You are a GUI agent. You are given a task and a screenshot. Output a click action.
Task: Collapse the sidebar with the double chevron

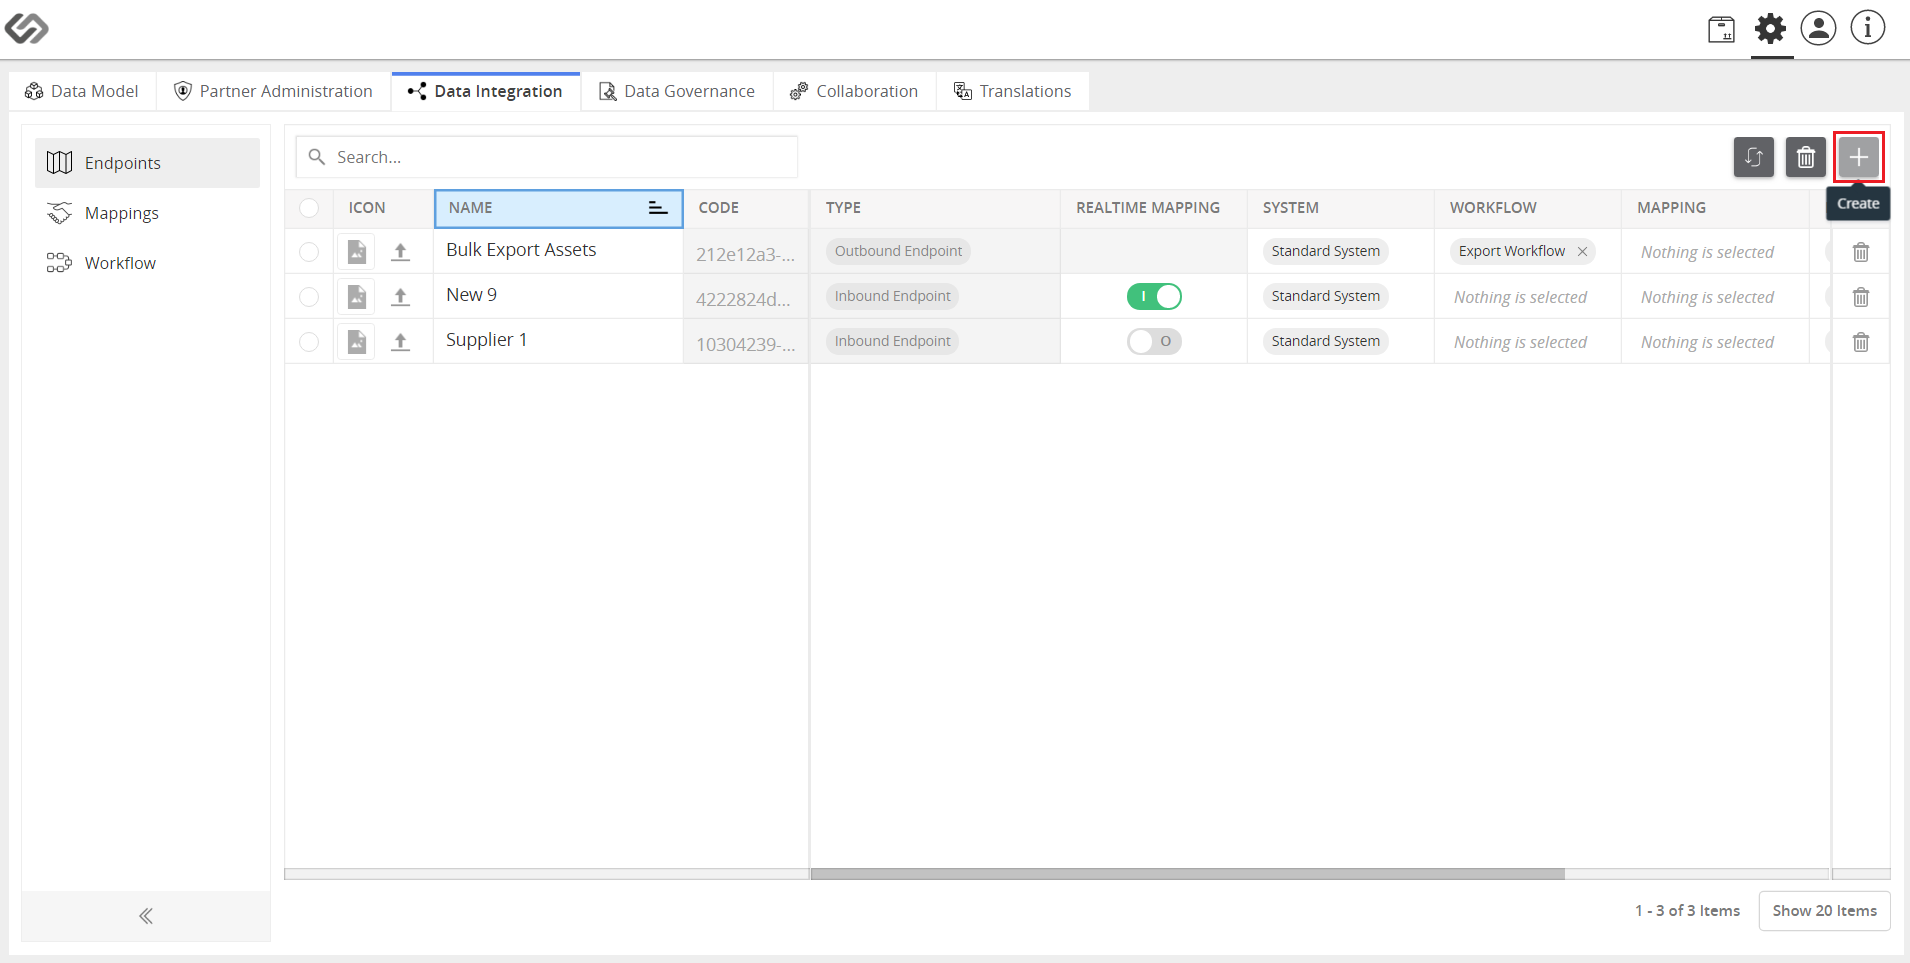(x=146, y=916)
